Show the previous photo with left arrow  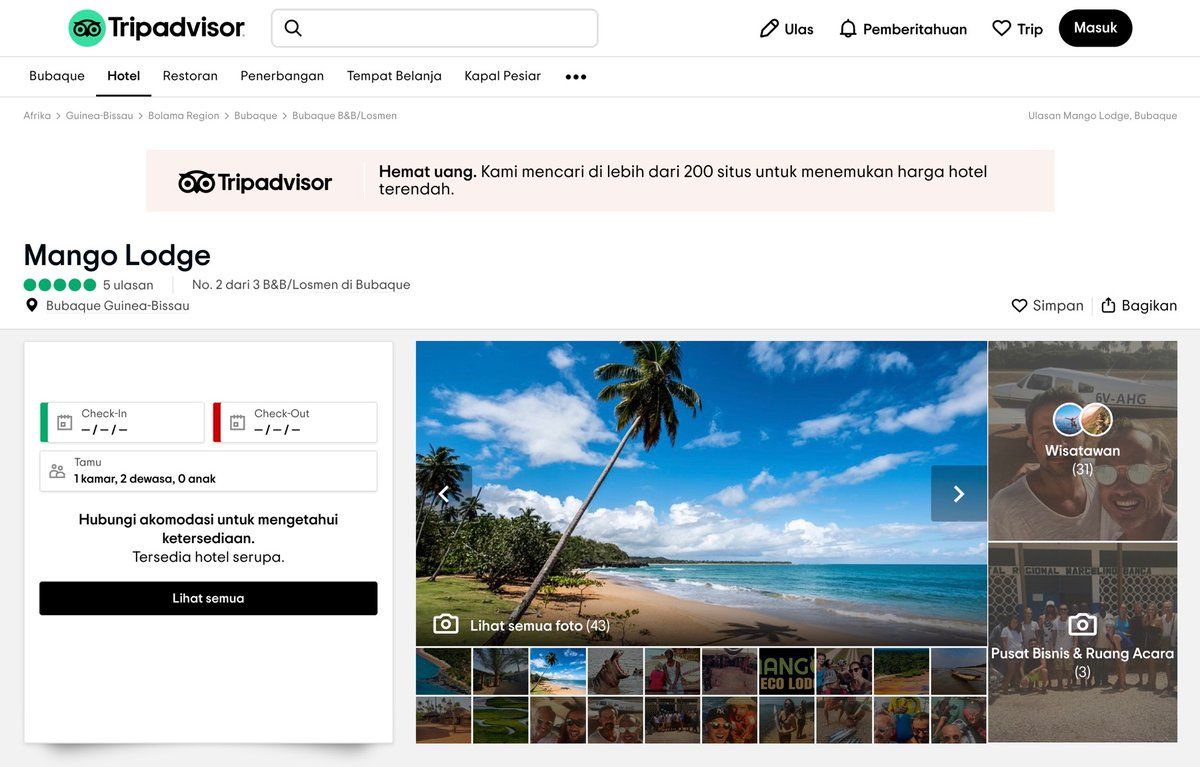(444, 494)
